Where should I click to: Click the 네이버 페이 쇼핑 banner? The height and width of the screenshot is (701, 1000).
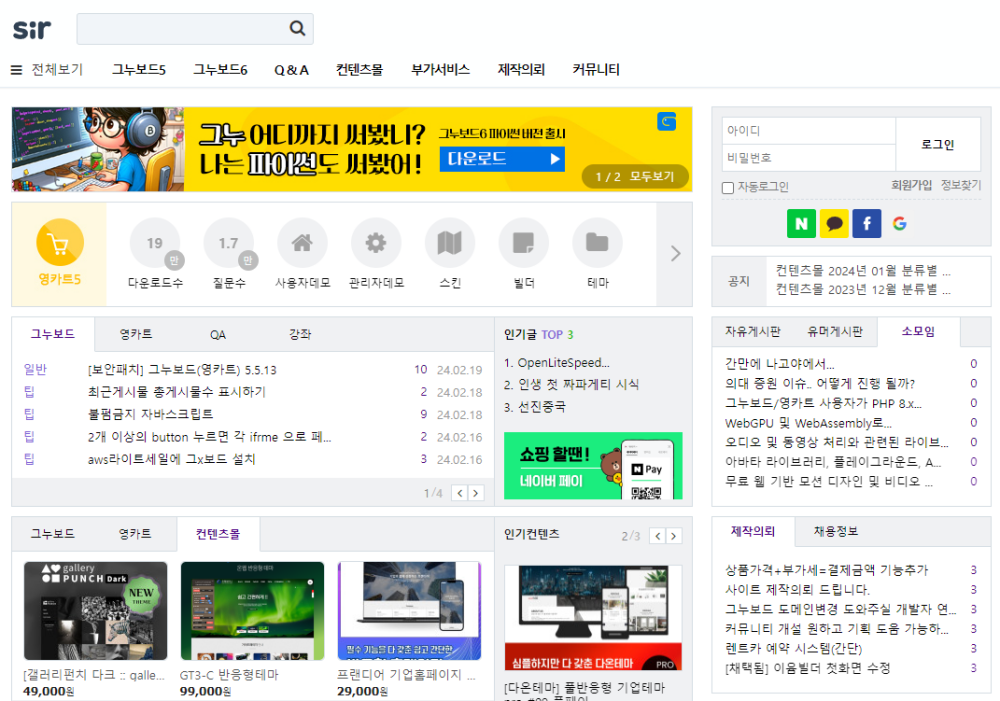click(593, 466)
